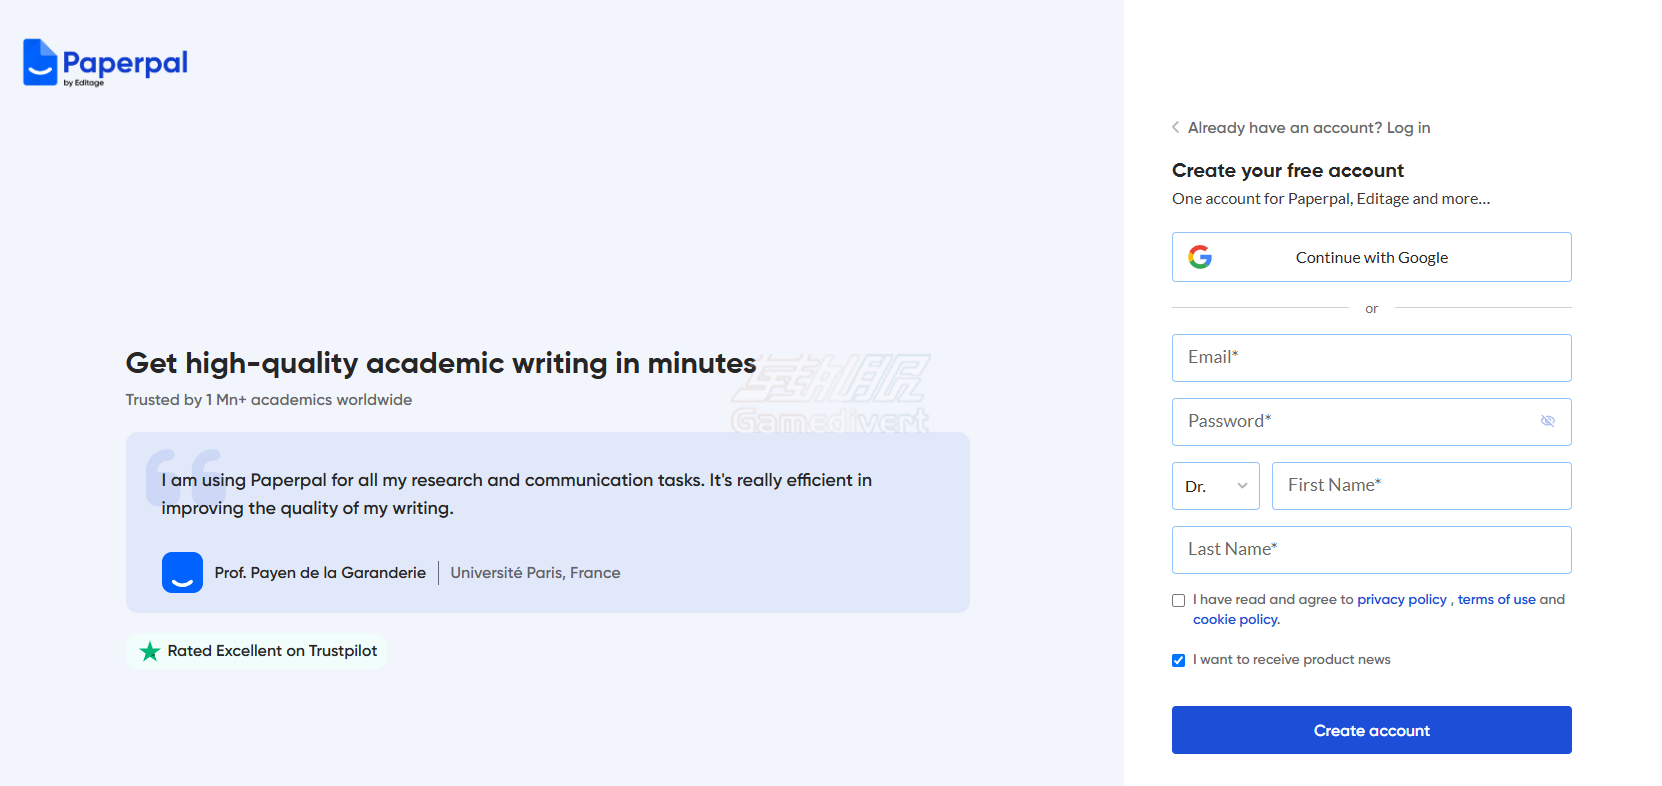Click the back chevron beside Log in

[x=1176, y=127]
